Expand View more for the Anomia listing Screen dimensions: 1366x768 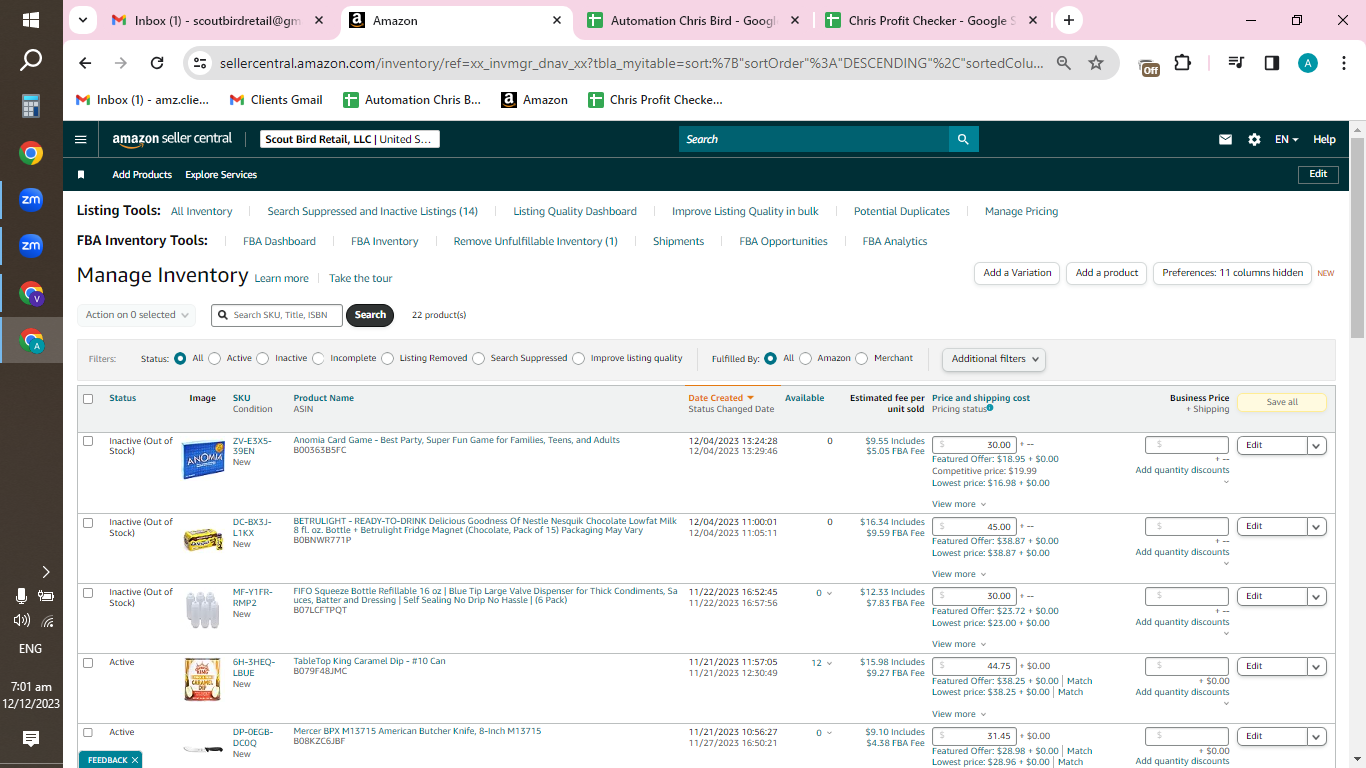click(x=959, y=504)
